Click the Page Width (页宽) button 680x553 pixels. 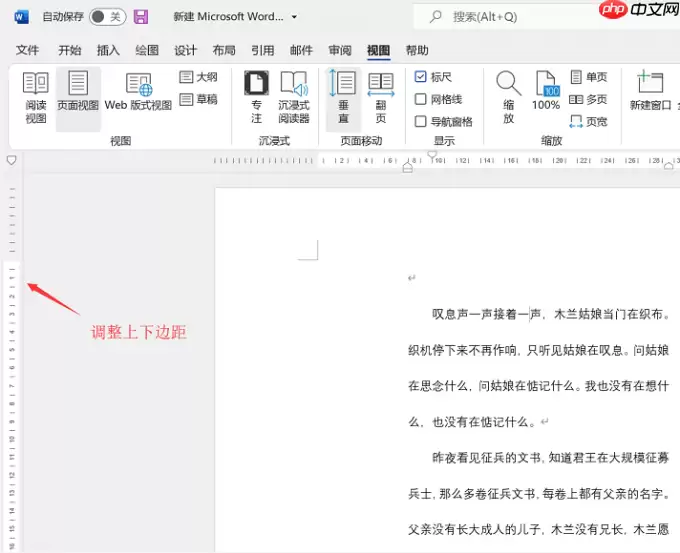(588, 122)
